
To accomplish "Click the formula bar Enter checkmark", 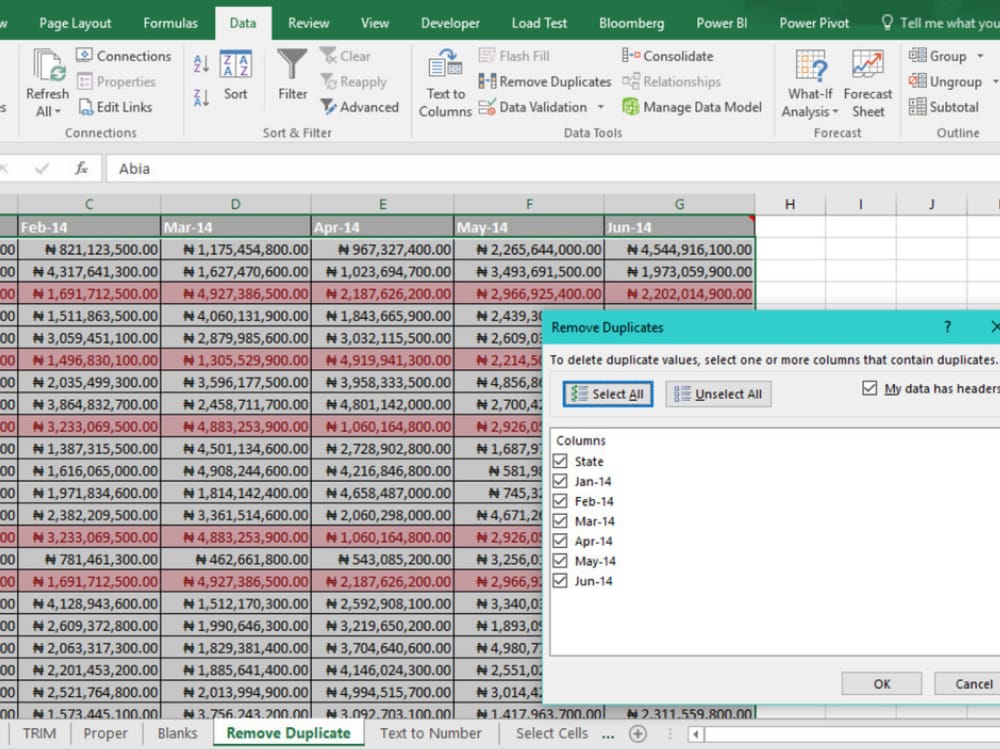I will click(42, 168).
